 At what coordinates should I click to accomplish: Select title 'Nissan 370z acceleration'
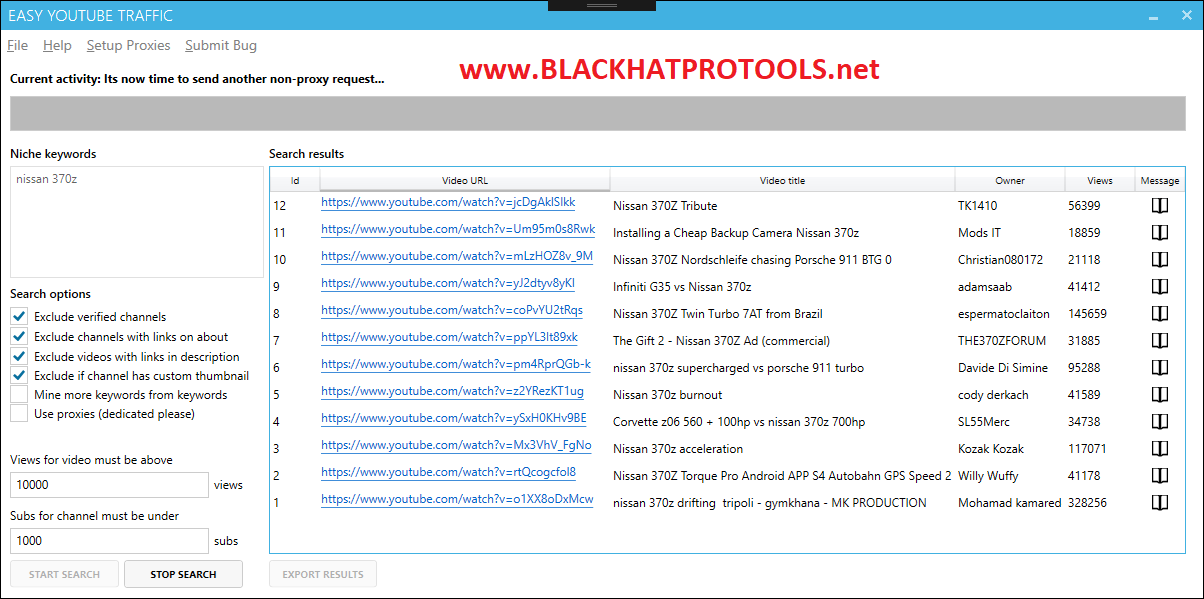click(x=678, y=449)
